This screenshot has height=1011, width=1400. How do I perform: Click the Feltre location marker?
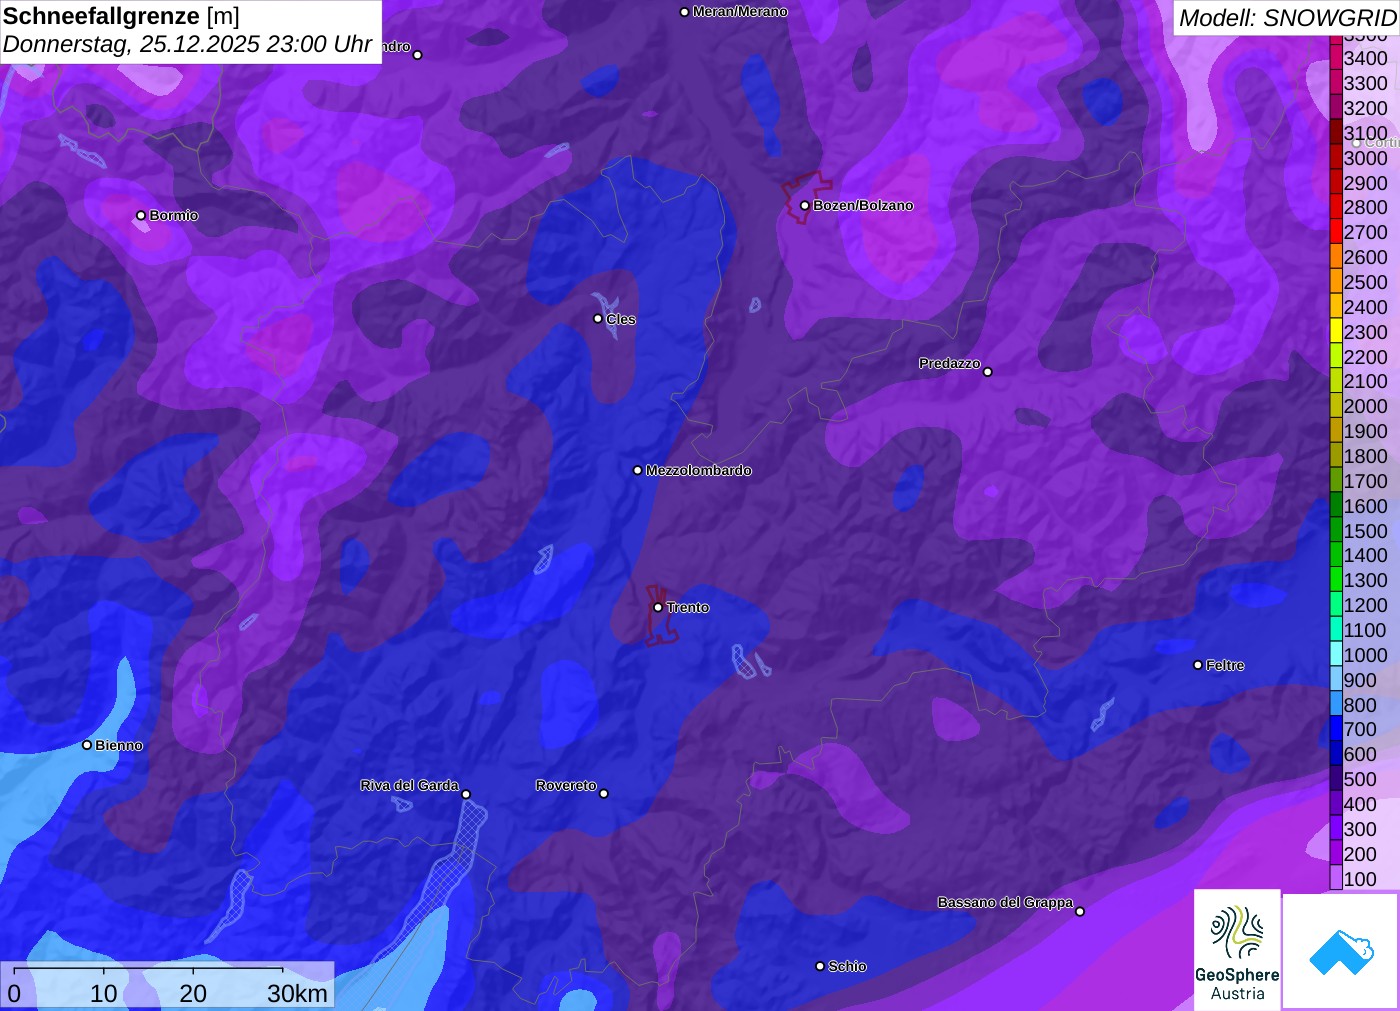click(1198, 665)
